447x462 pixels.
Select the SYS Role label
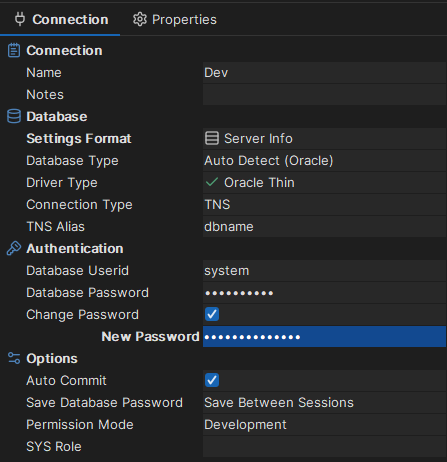point(54,446)
